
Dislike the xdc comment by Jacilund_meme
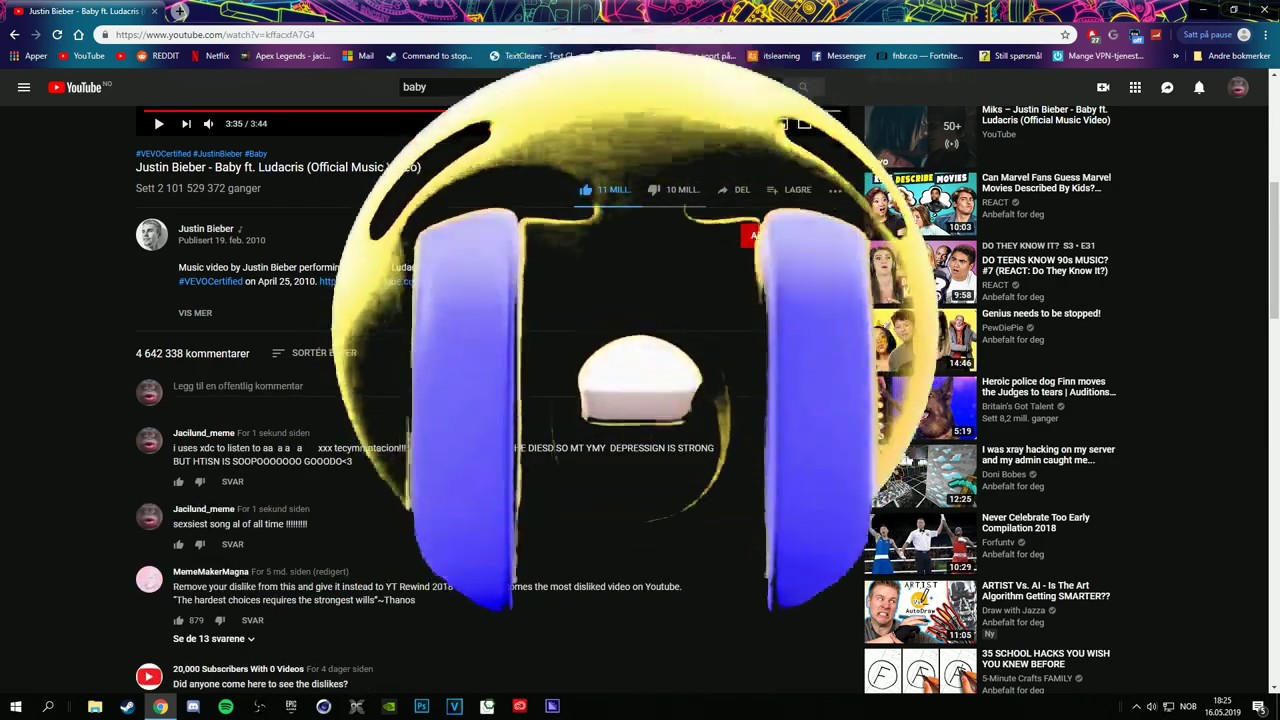[x=200, y=482]
